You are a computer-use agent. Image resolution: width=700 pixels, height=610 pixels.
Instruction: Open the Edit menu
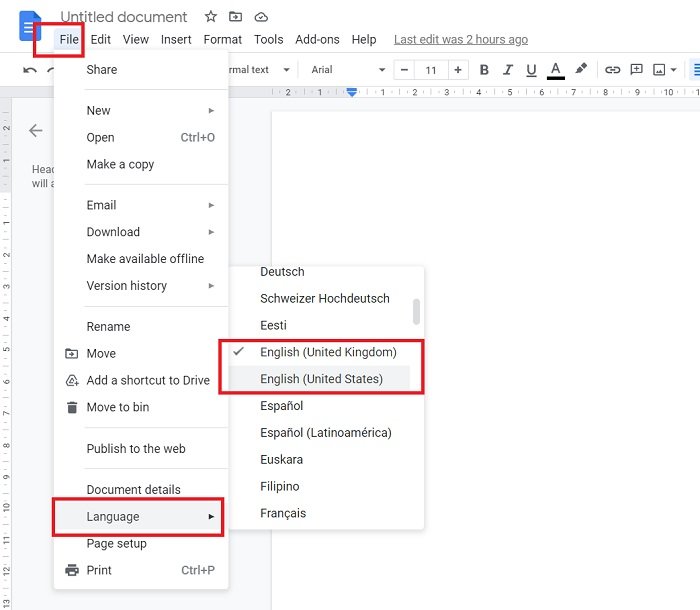coord(100,40)
